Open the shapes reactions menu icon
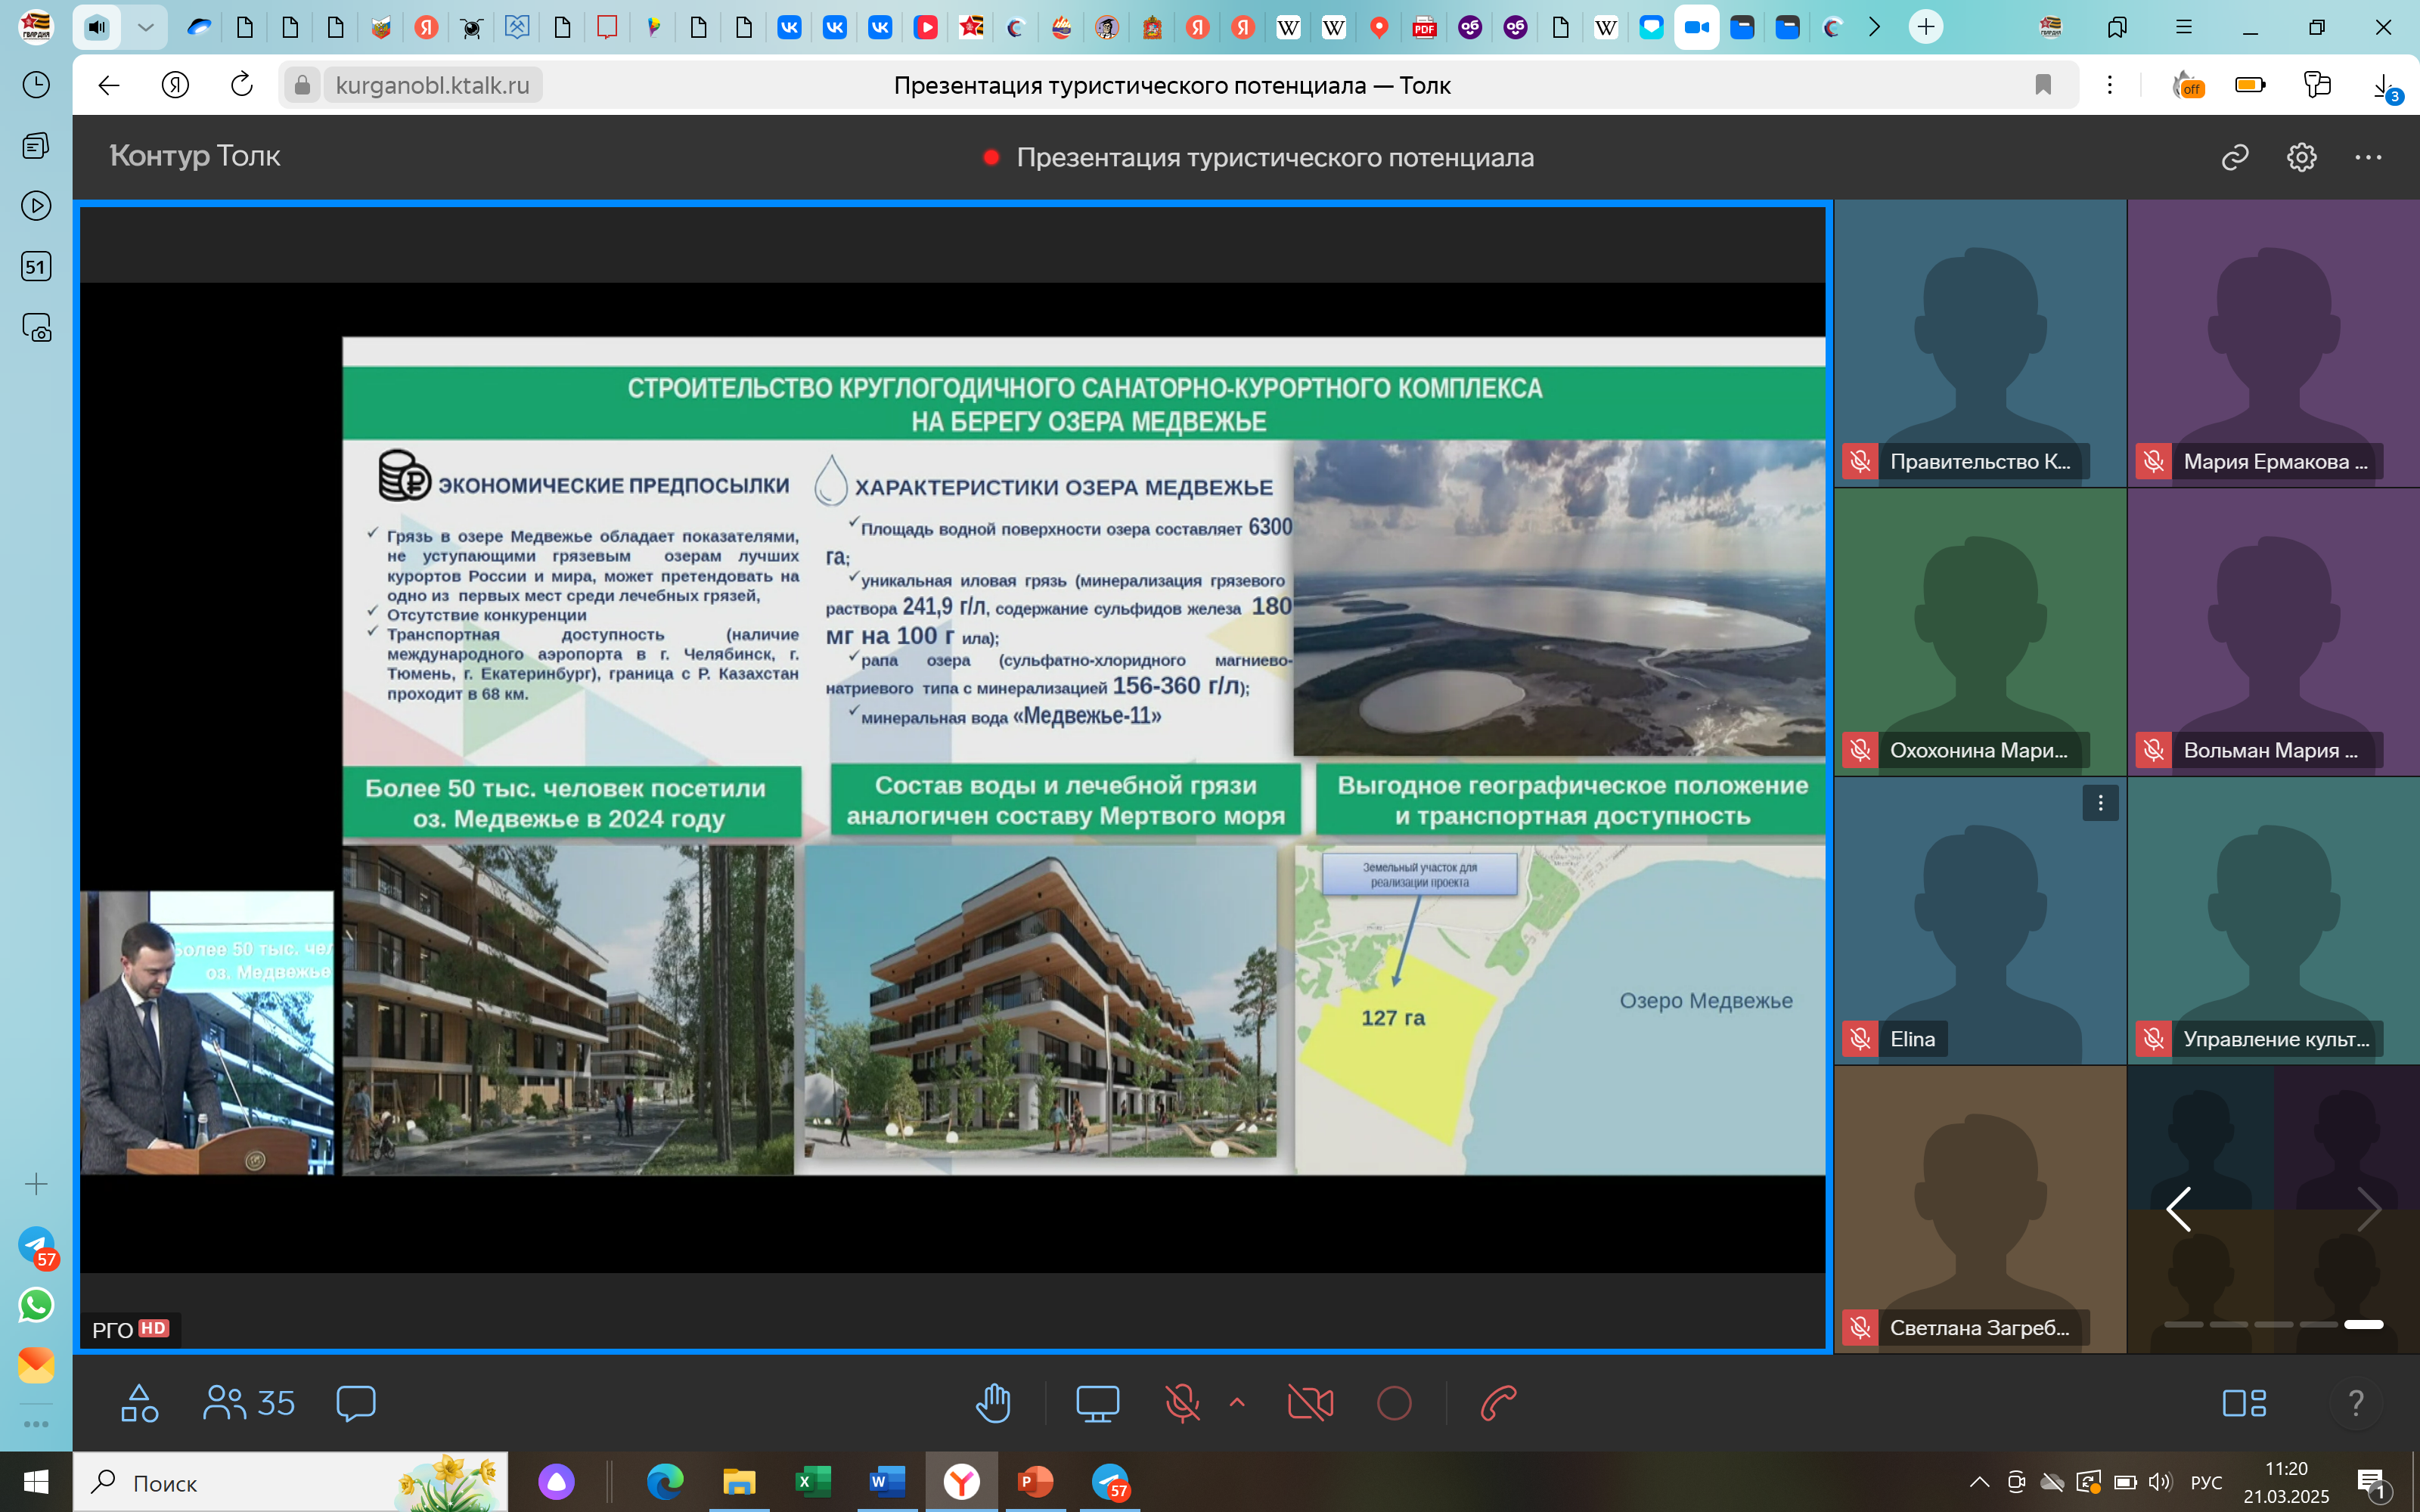 (139, 1403)
